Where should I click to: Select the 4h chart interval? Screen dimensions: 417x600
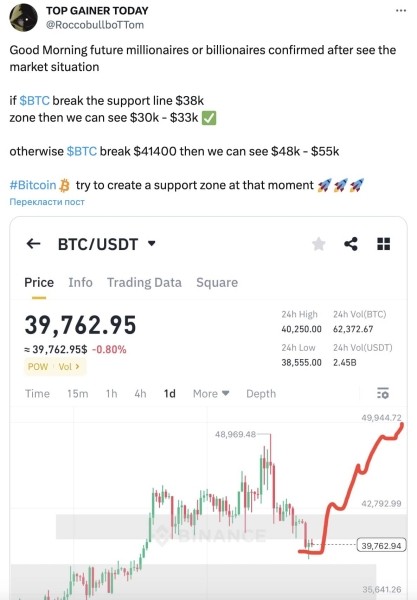click(140, 393)
